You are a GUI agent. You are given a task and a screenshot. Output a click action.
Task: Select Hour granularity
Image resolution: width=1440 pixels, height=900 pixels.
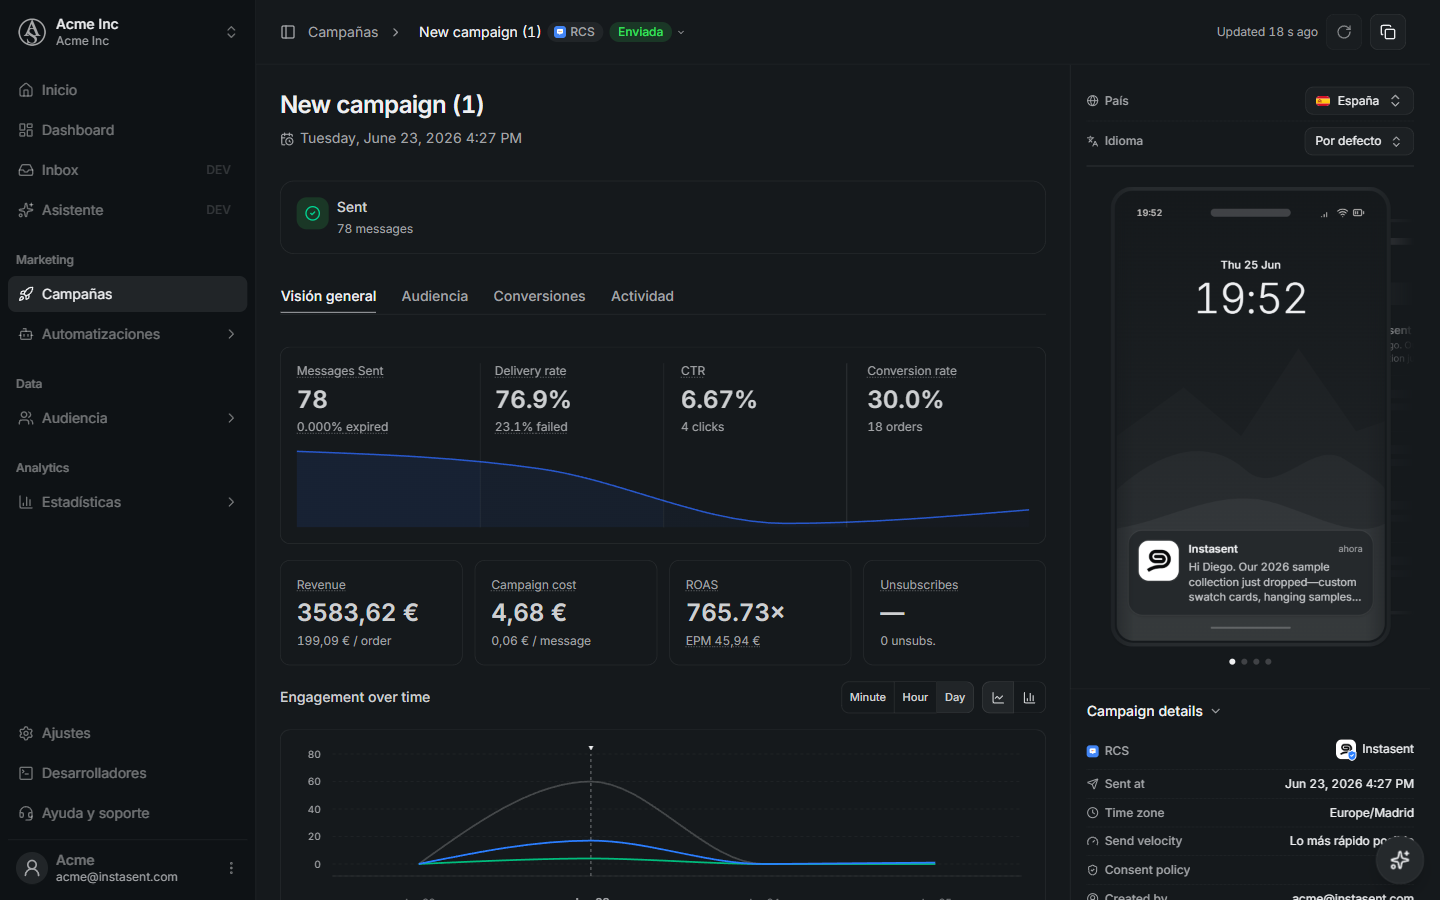[915, 697]
